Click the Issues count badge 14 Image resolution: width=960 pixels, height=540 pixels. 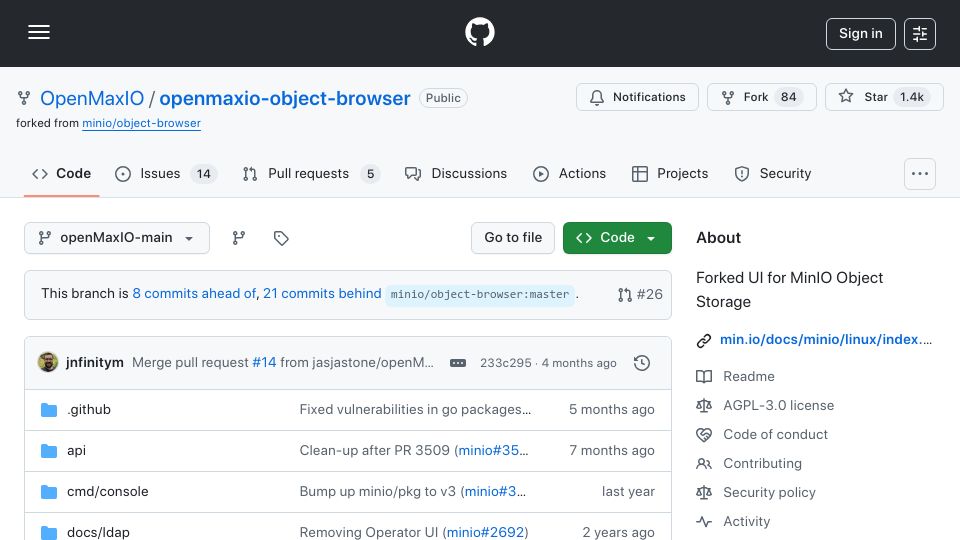(204, 174)
